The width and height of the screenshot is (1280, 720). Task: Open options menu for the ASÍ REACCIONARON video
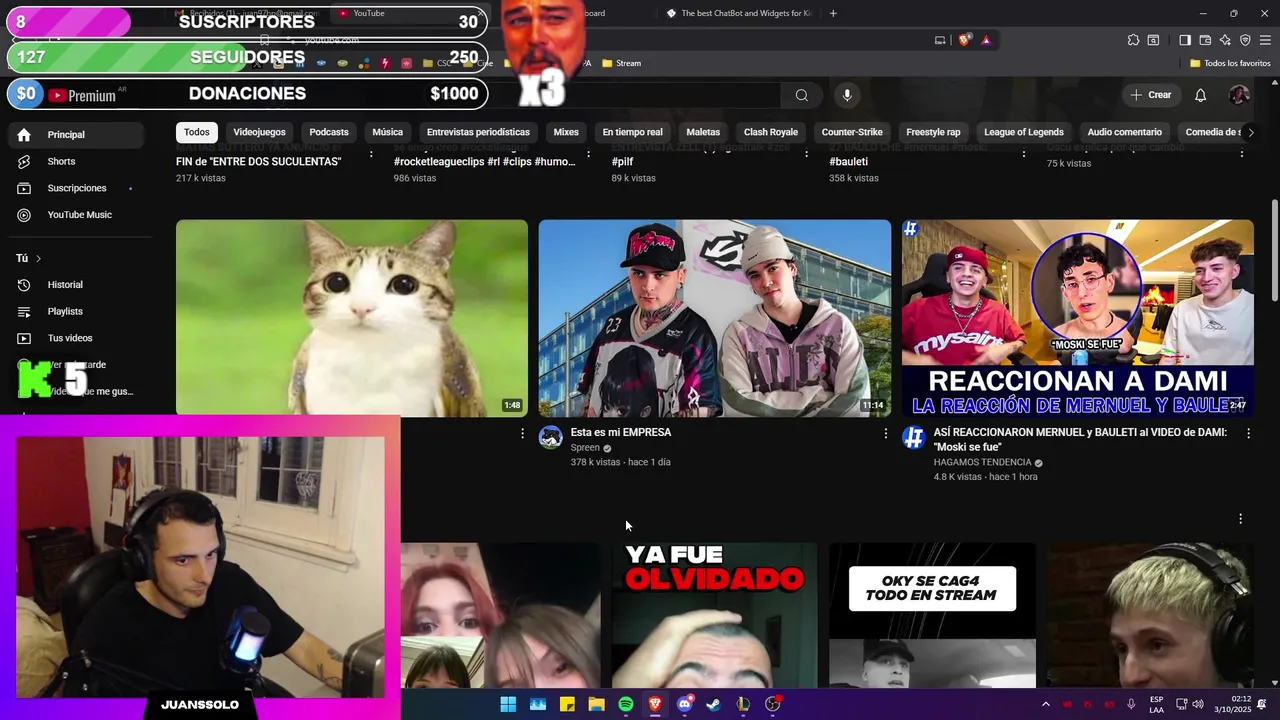(x=1248, y=433)
